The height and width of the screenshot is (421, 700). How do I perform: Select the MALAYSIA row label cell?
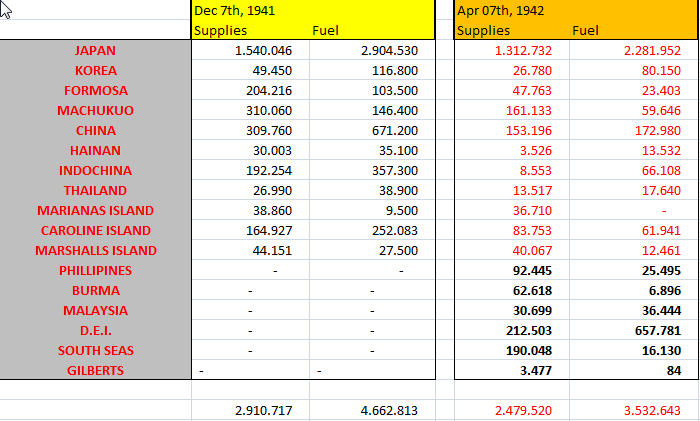coord(95,310)
